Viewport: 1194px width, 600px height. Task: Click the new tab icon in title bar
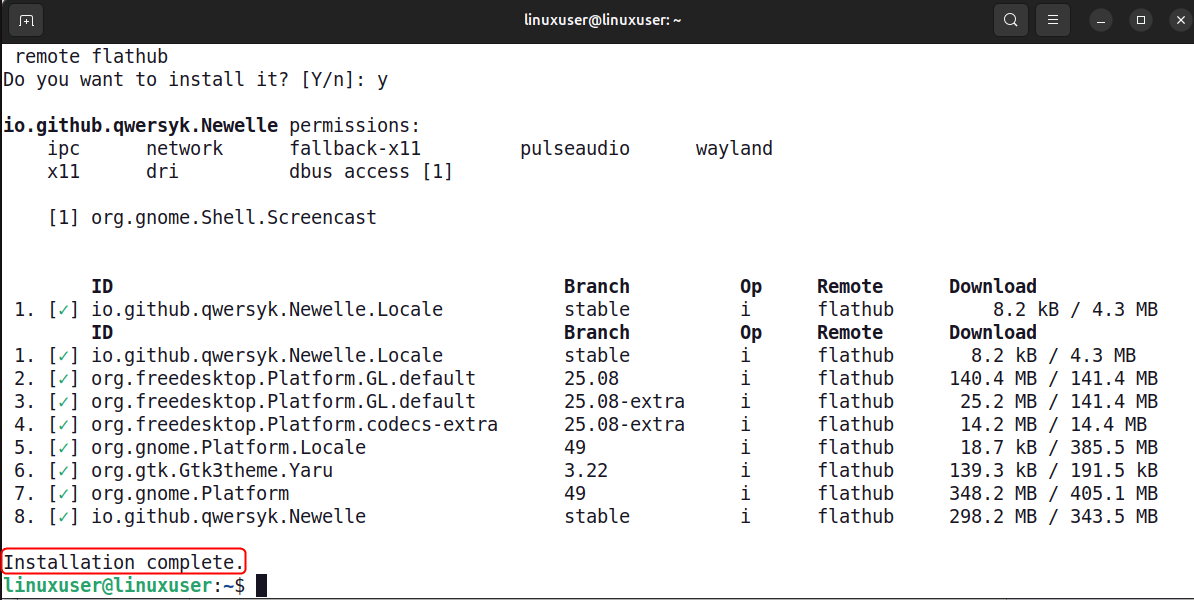(x=26, y=20)
